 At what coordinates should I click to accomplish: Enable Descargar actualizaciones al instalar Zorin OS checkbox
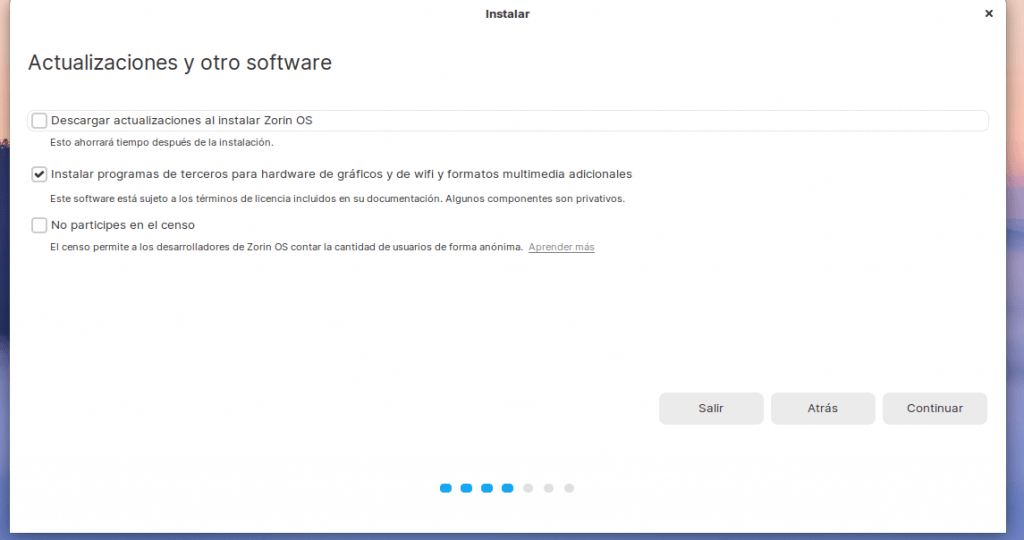coord(40,121)
